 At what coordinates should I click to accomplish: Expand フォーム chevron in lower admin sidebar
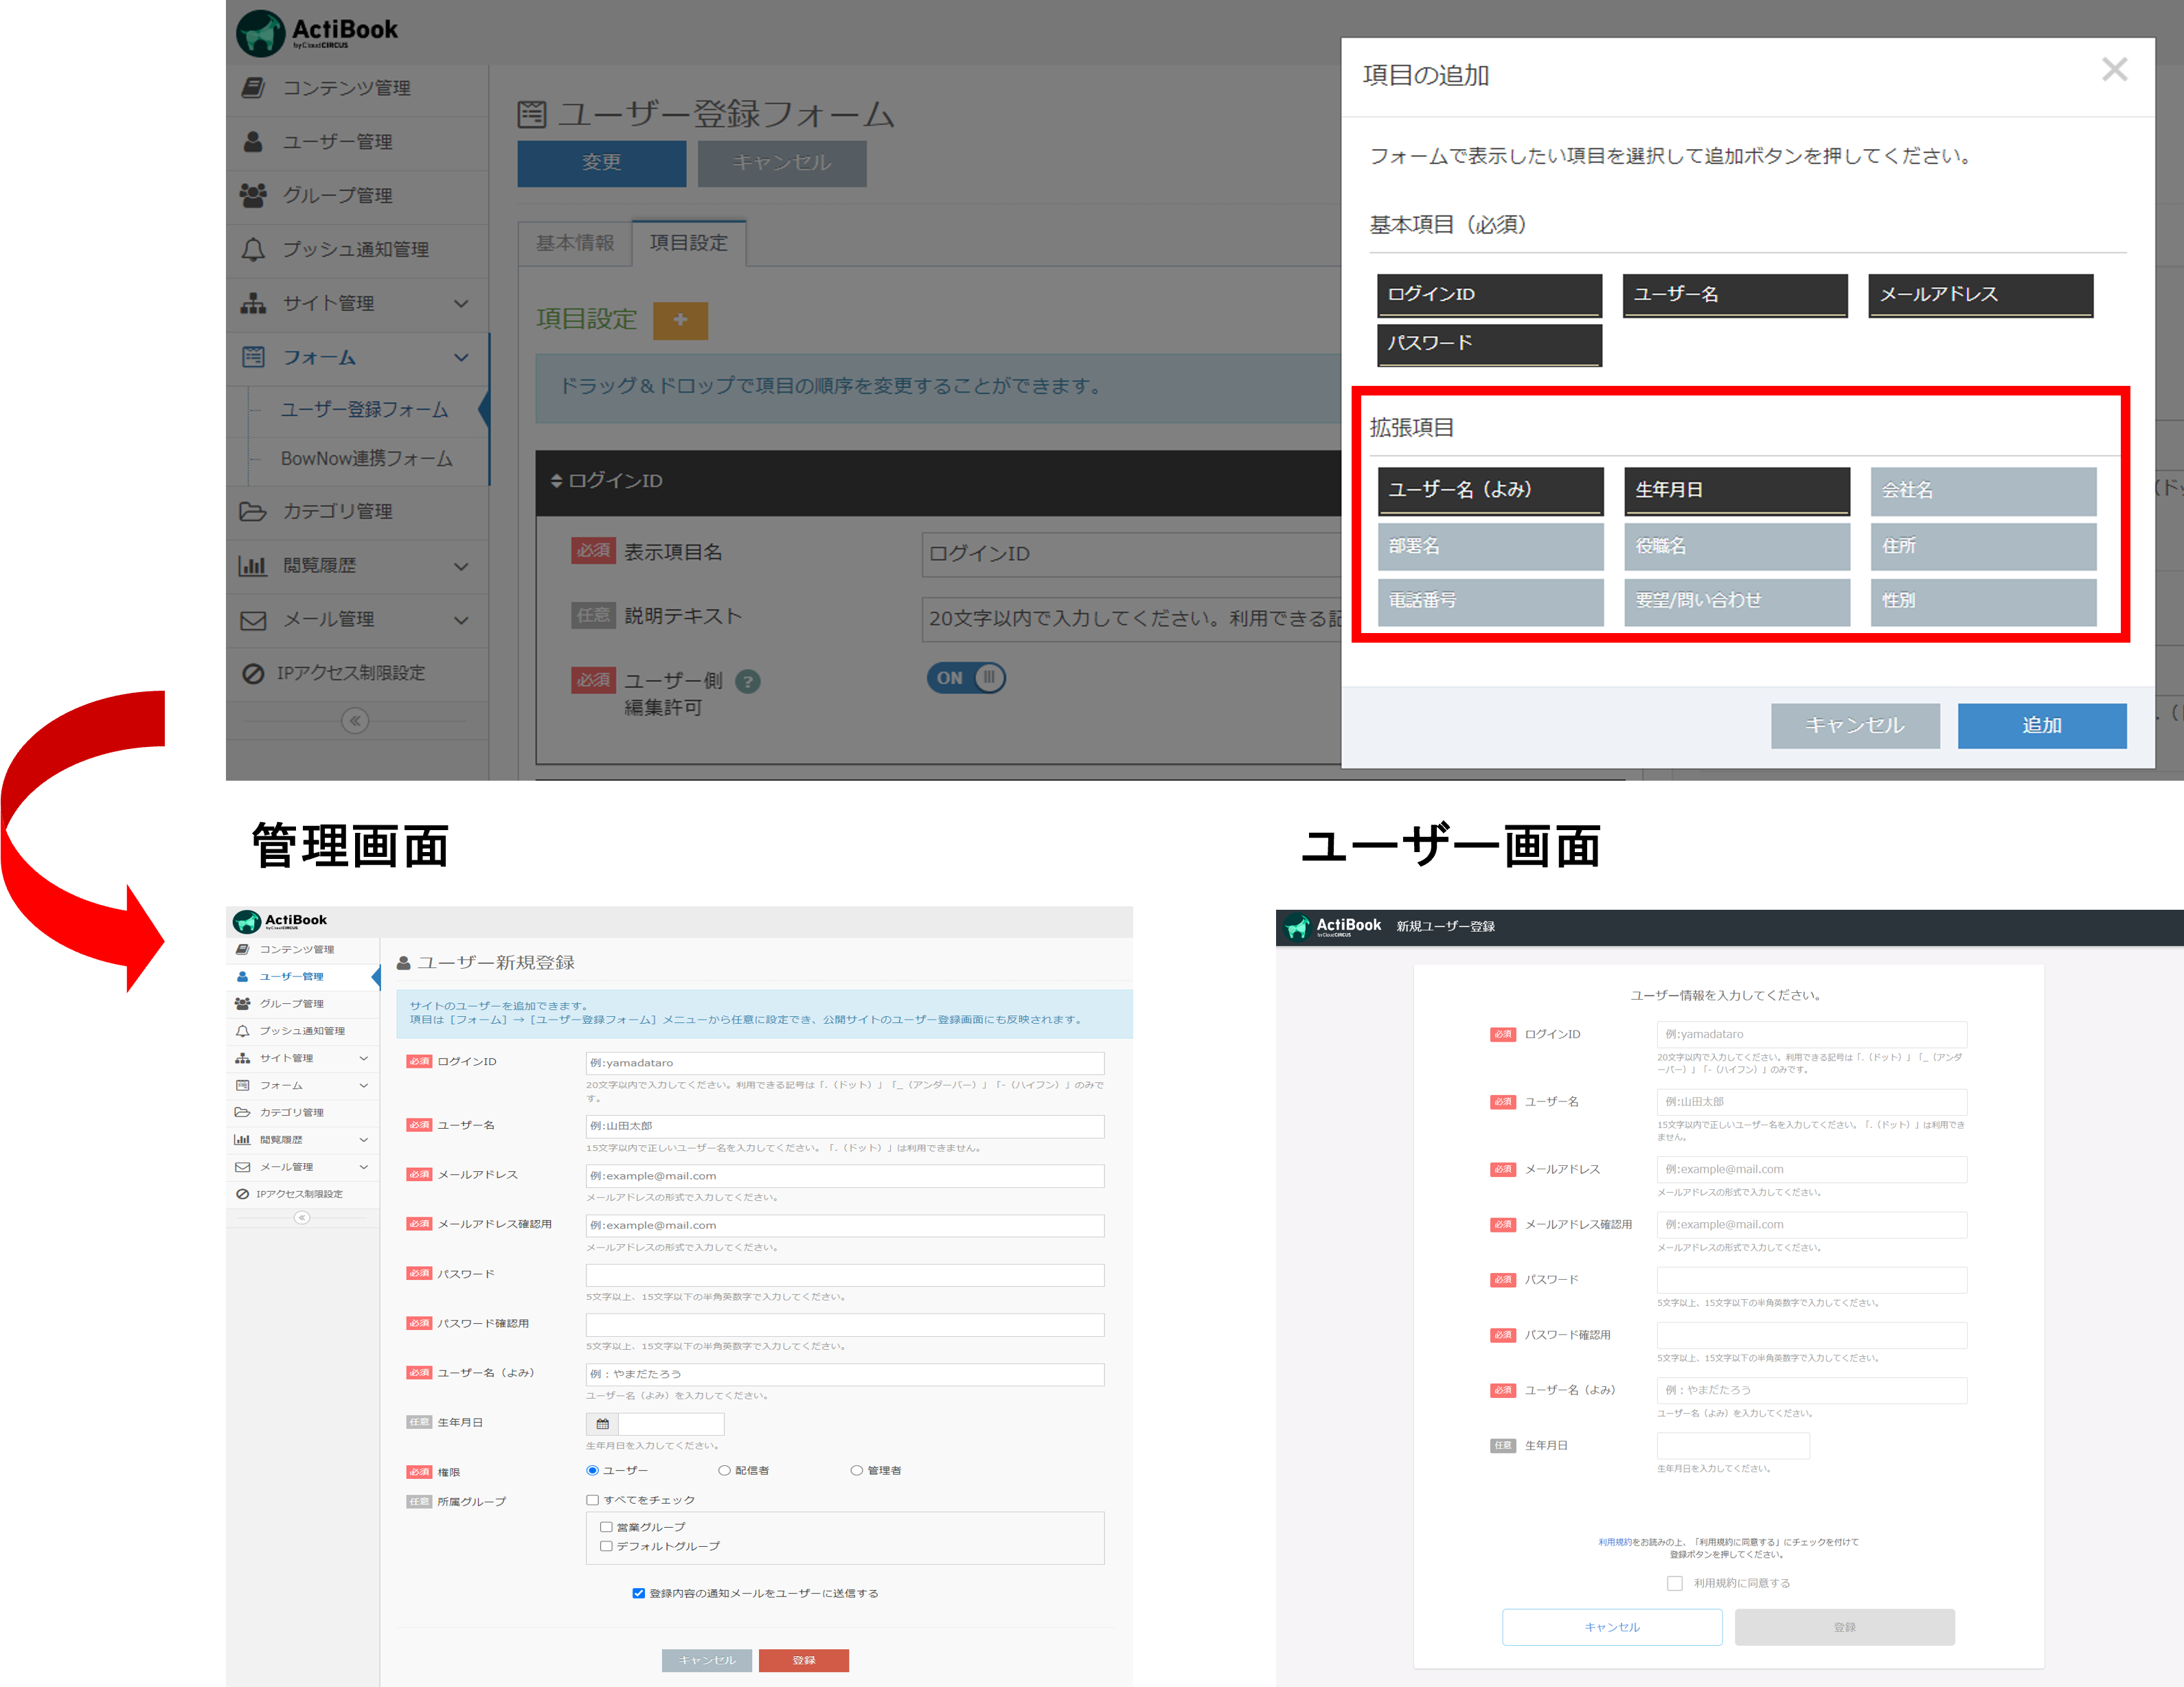click(x=364, y=1085)
